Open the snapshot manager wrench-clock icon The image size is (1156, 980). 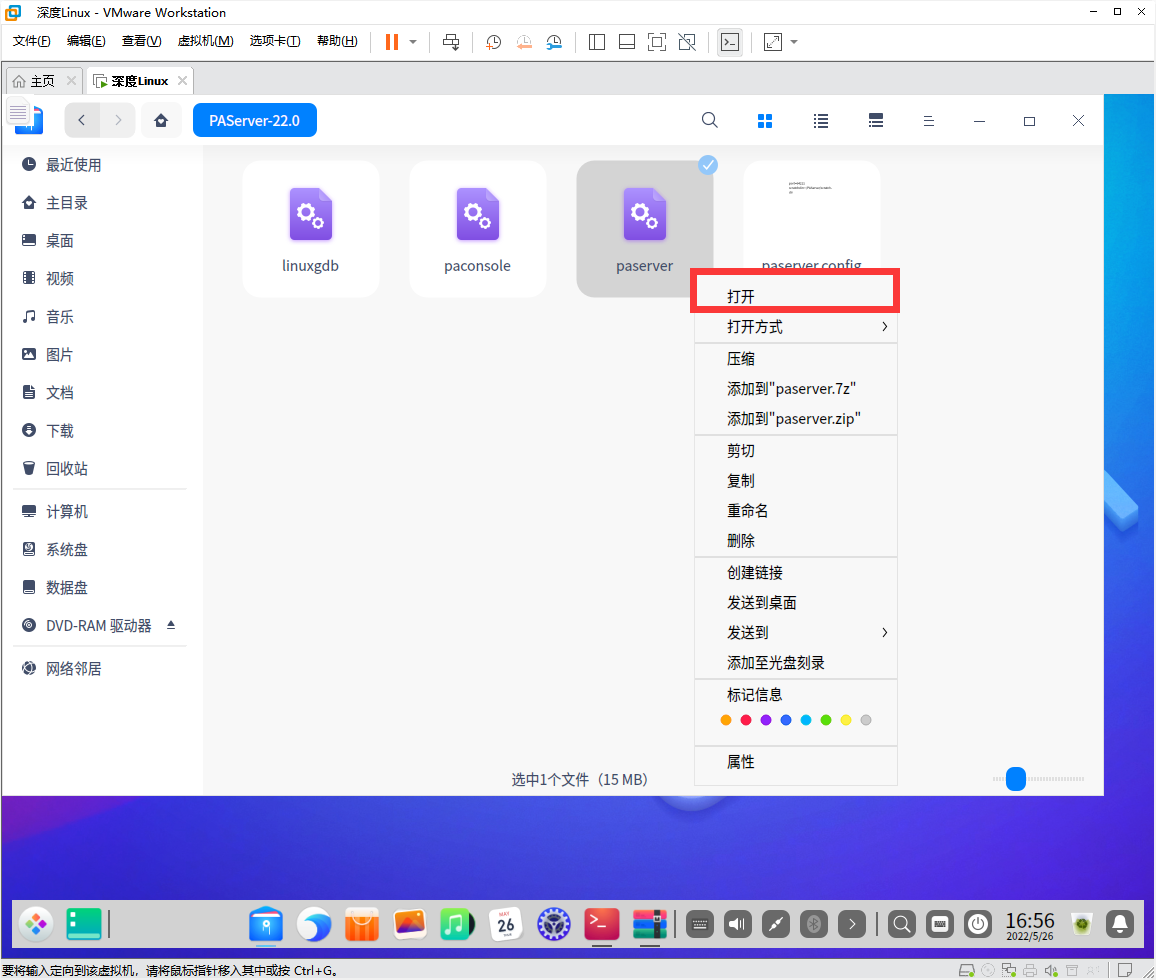[554, 42]
